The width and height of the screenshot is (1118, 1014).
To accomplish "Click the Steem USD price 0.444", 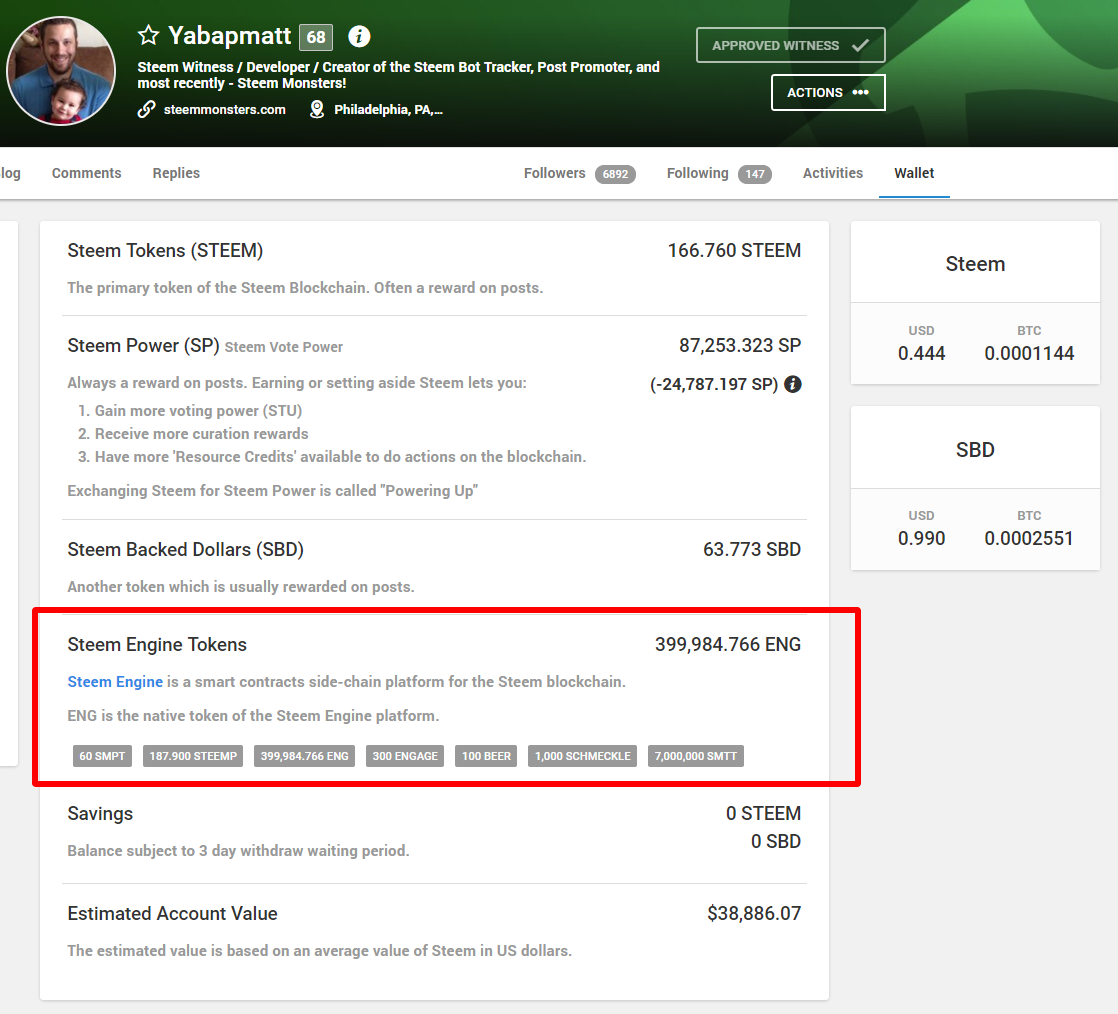I will click(921, 353).
